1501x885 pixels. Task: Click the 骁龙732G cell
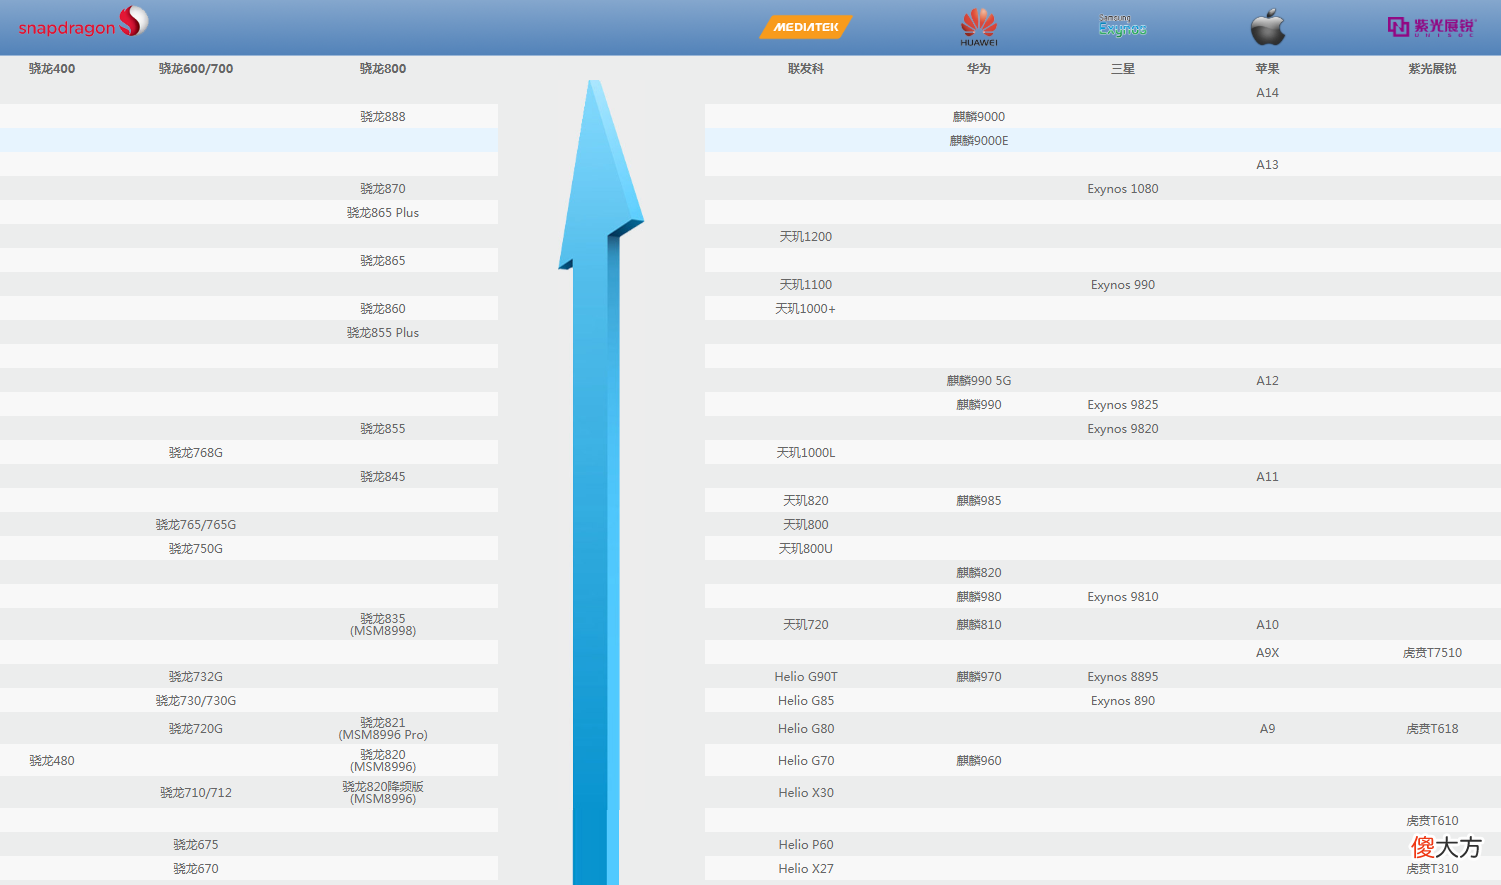tap(196, 677)
